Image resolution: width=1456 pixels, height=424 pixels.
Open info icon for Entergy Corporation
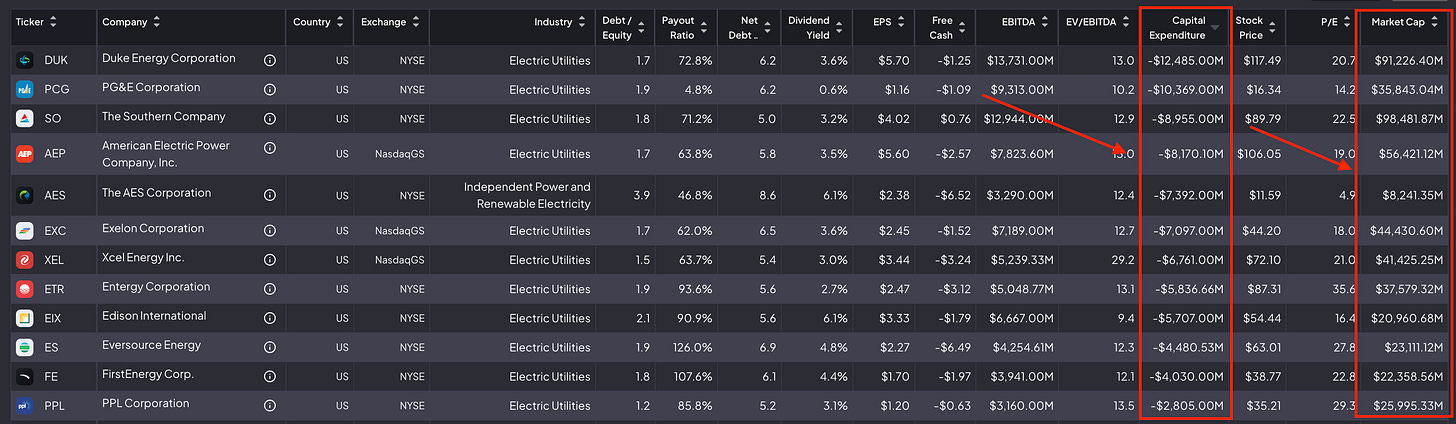(269, 289)
